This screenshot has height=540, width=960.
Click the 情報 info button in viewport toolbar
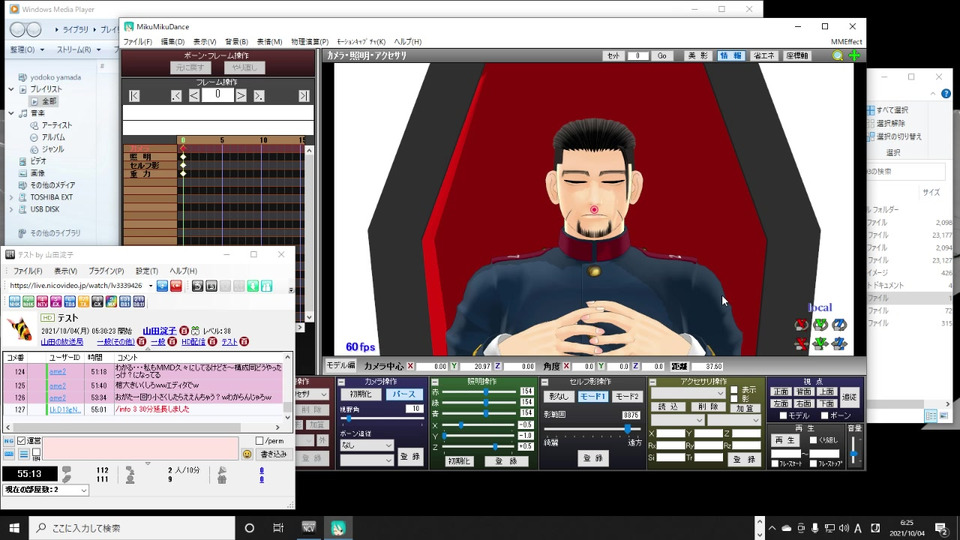coord(730,56)
